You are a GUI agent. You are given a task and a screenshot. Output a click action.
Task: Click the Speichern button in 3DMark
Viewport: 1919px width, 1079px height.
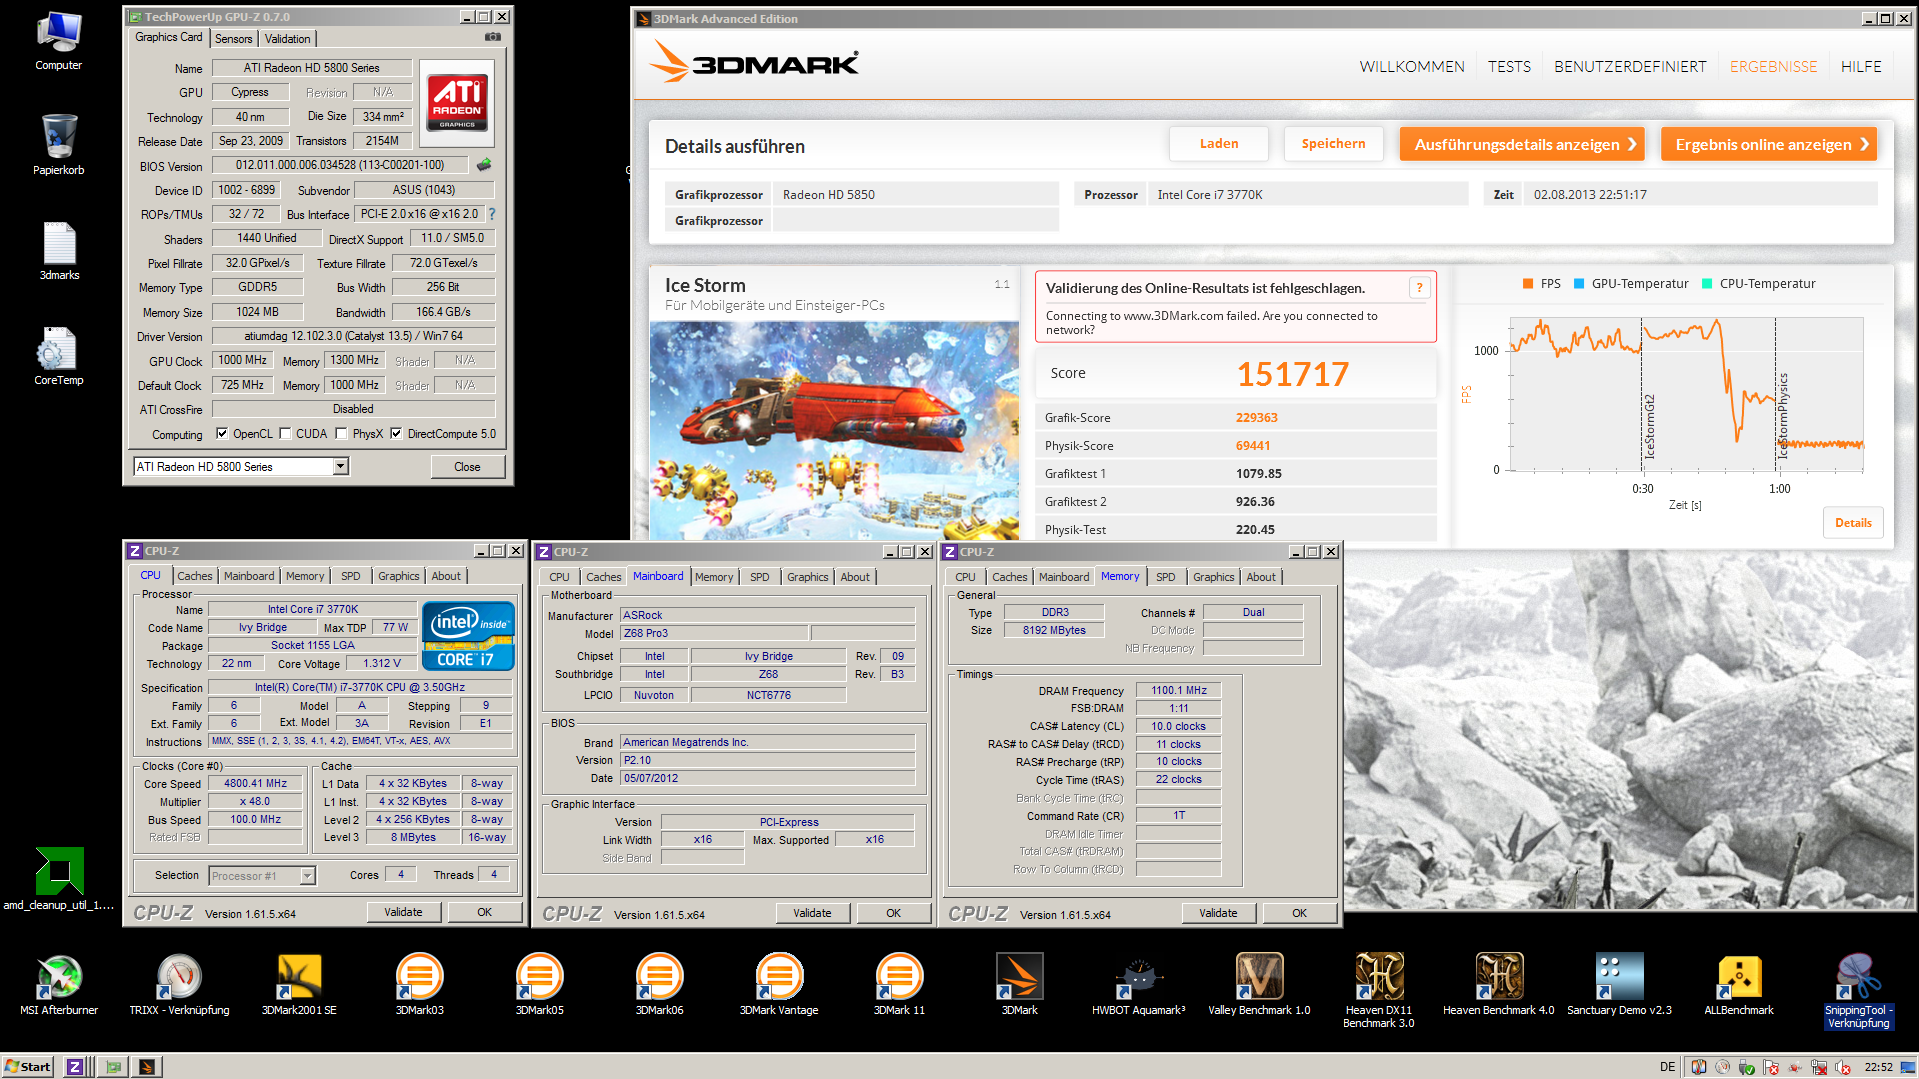[1333, 144]
